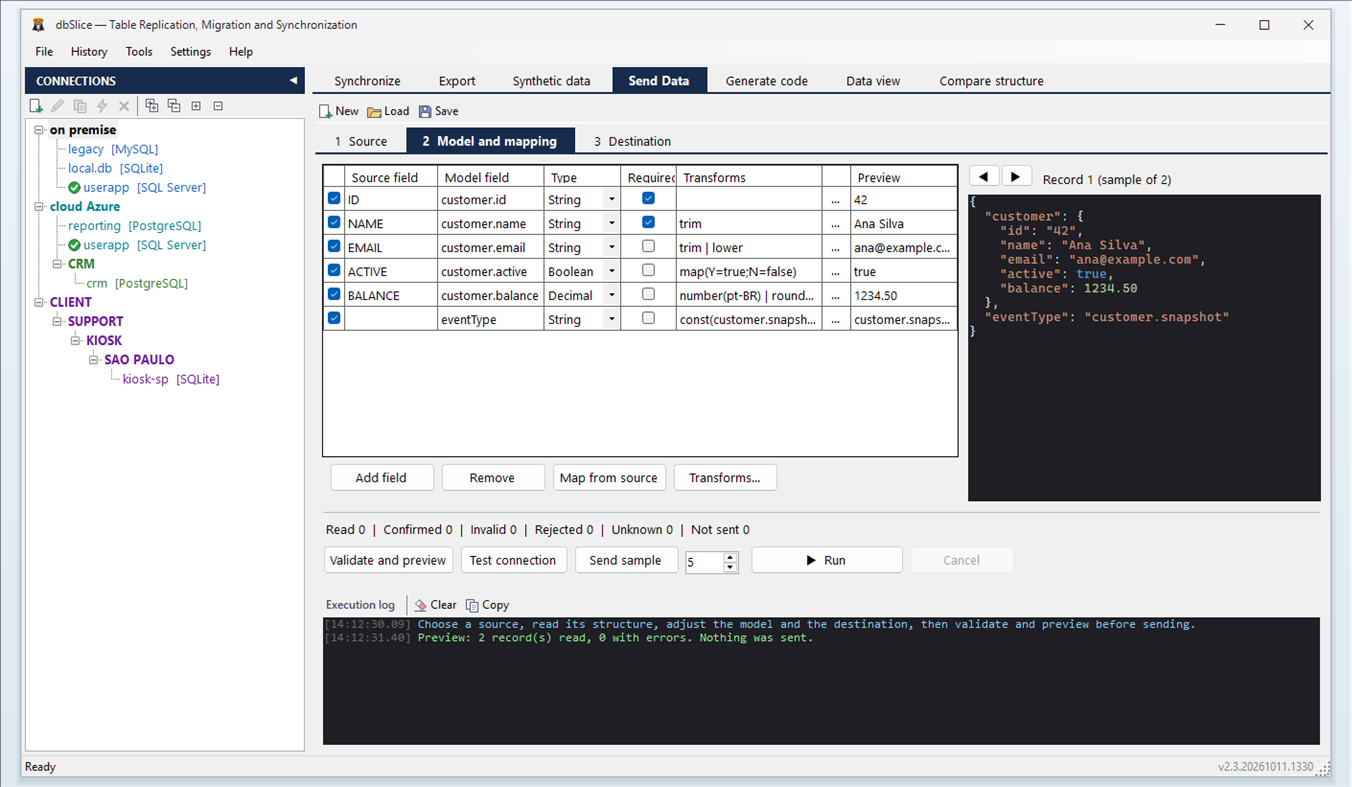The image size is (1352, 787).
Task: Click the single plus-box icon in Connections toolbar
Action: [196, 106]
